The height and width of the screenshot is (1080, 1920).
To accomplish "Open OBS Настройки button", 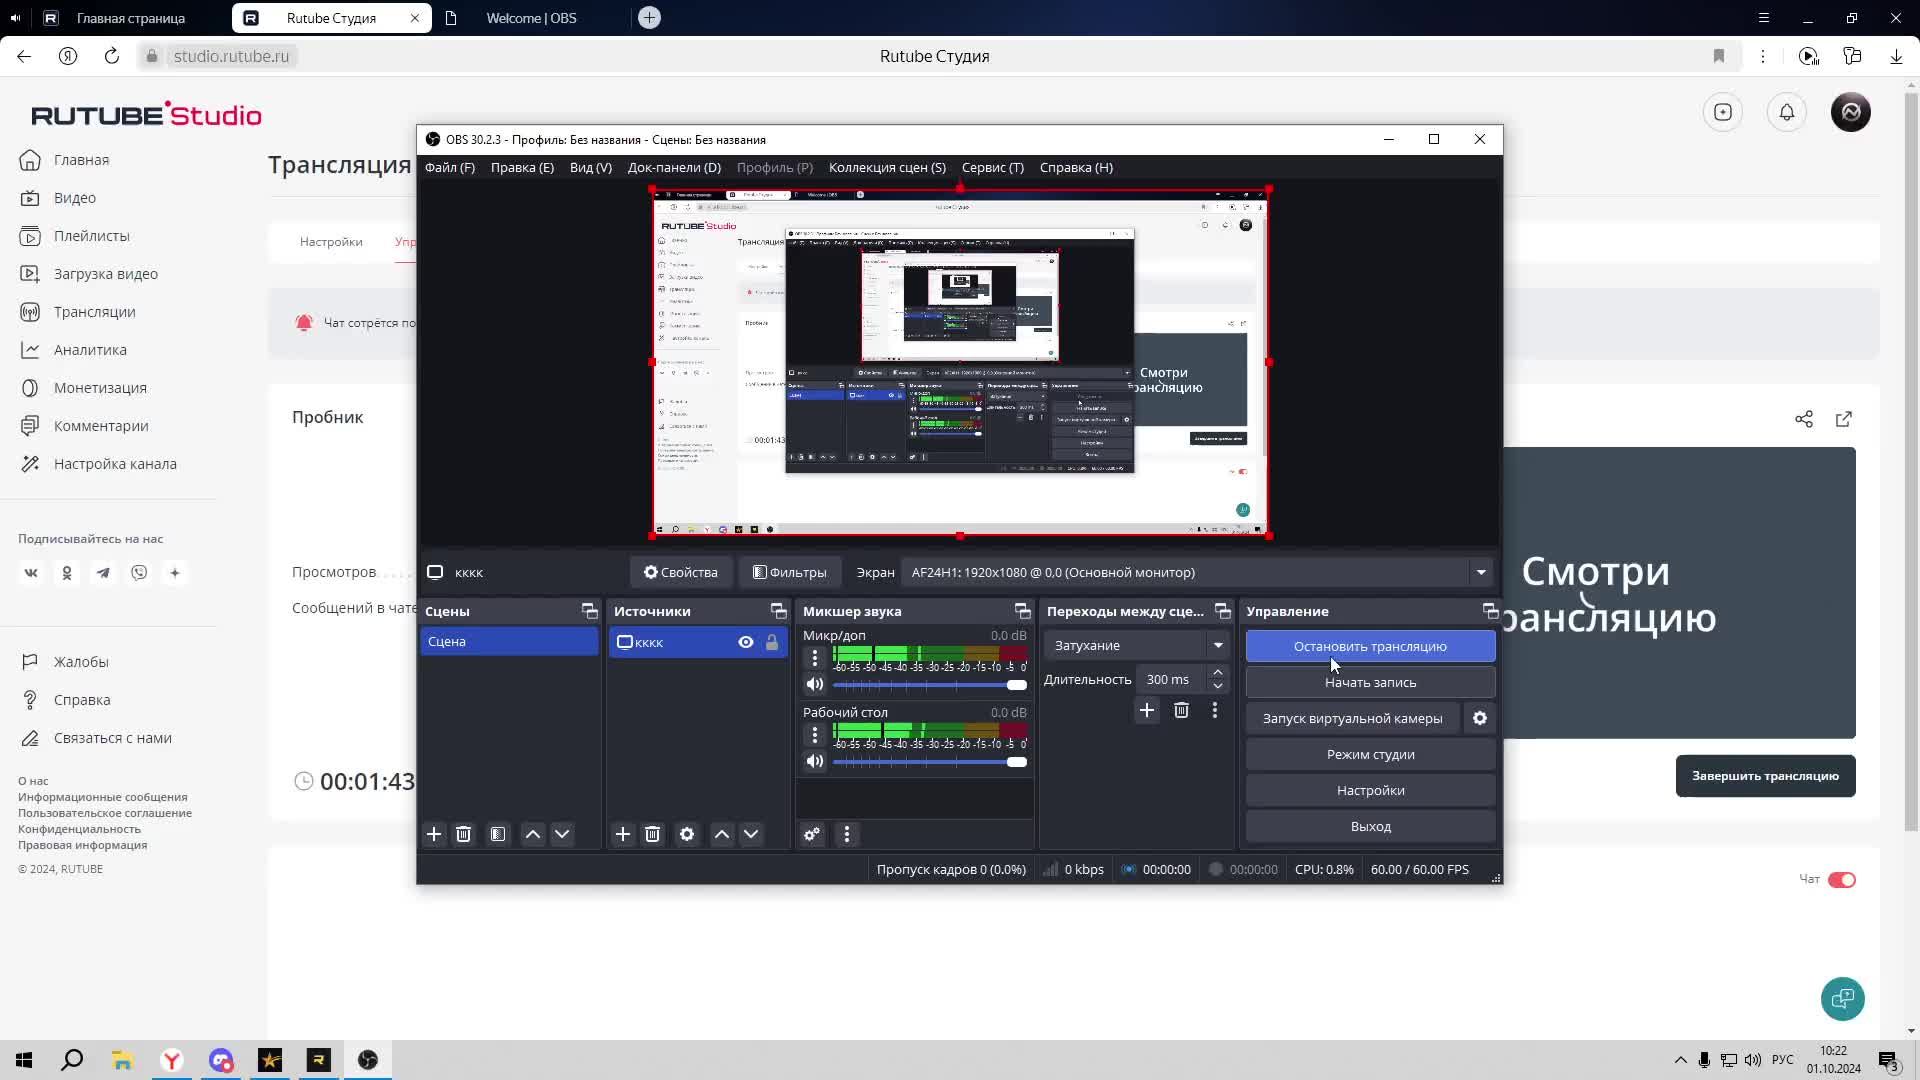I will (1370, 790).
